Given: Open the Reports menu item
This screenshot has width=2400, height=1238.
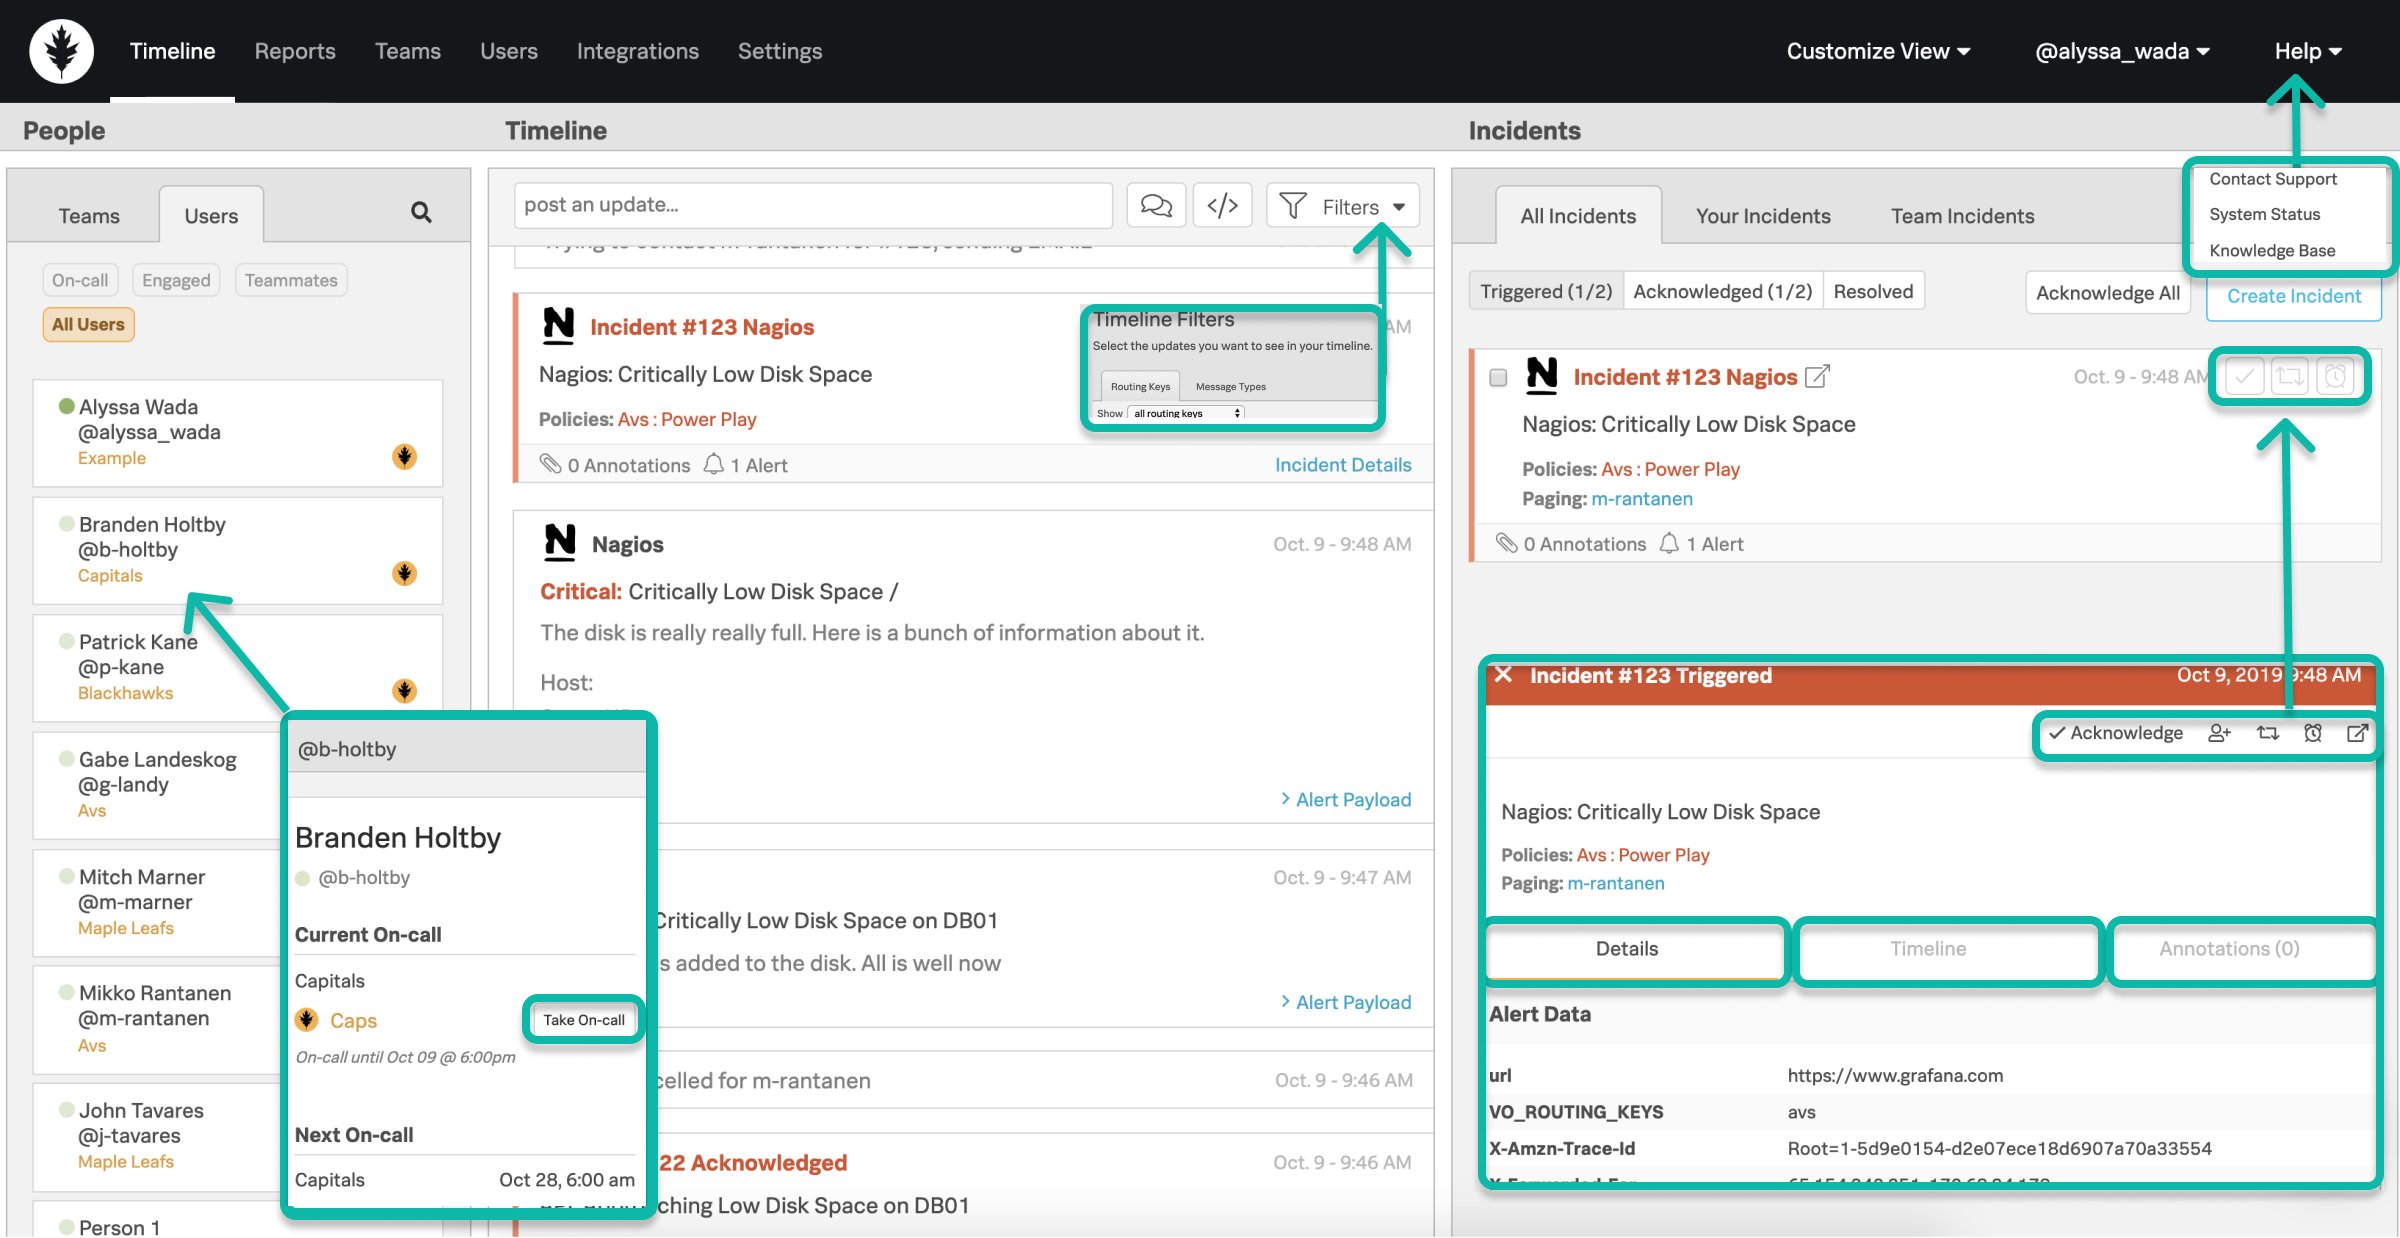Looking at the screenshot, I should [x=295, y=51].
